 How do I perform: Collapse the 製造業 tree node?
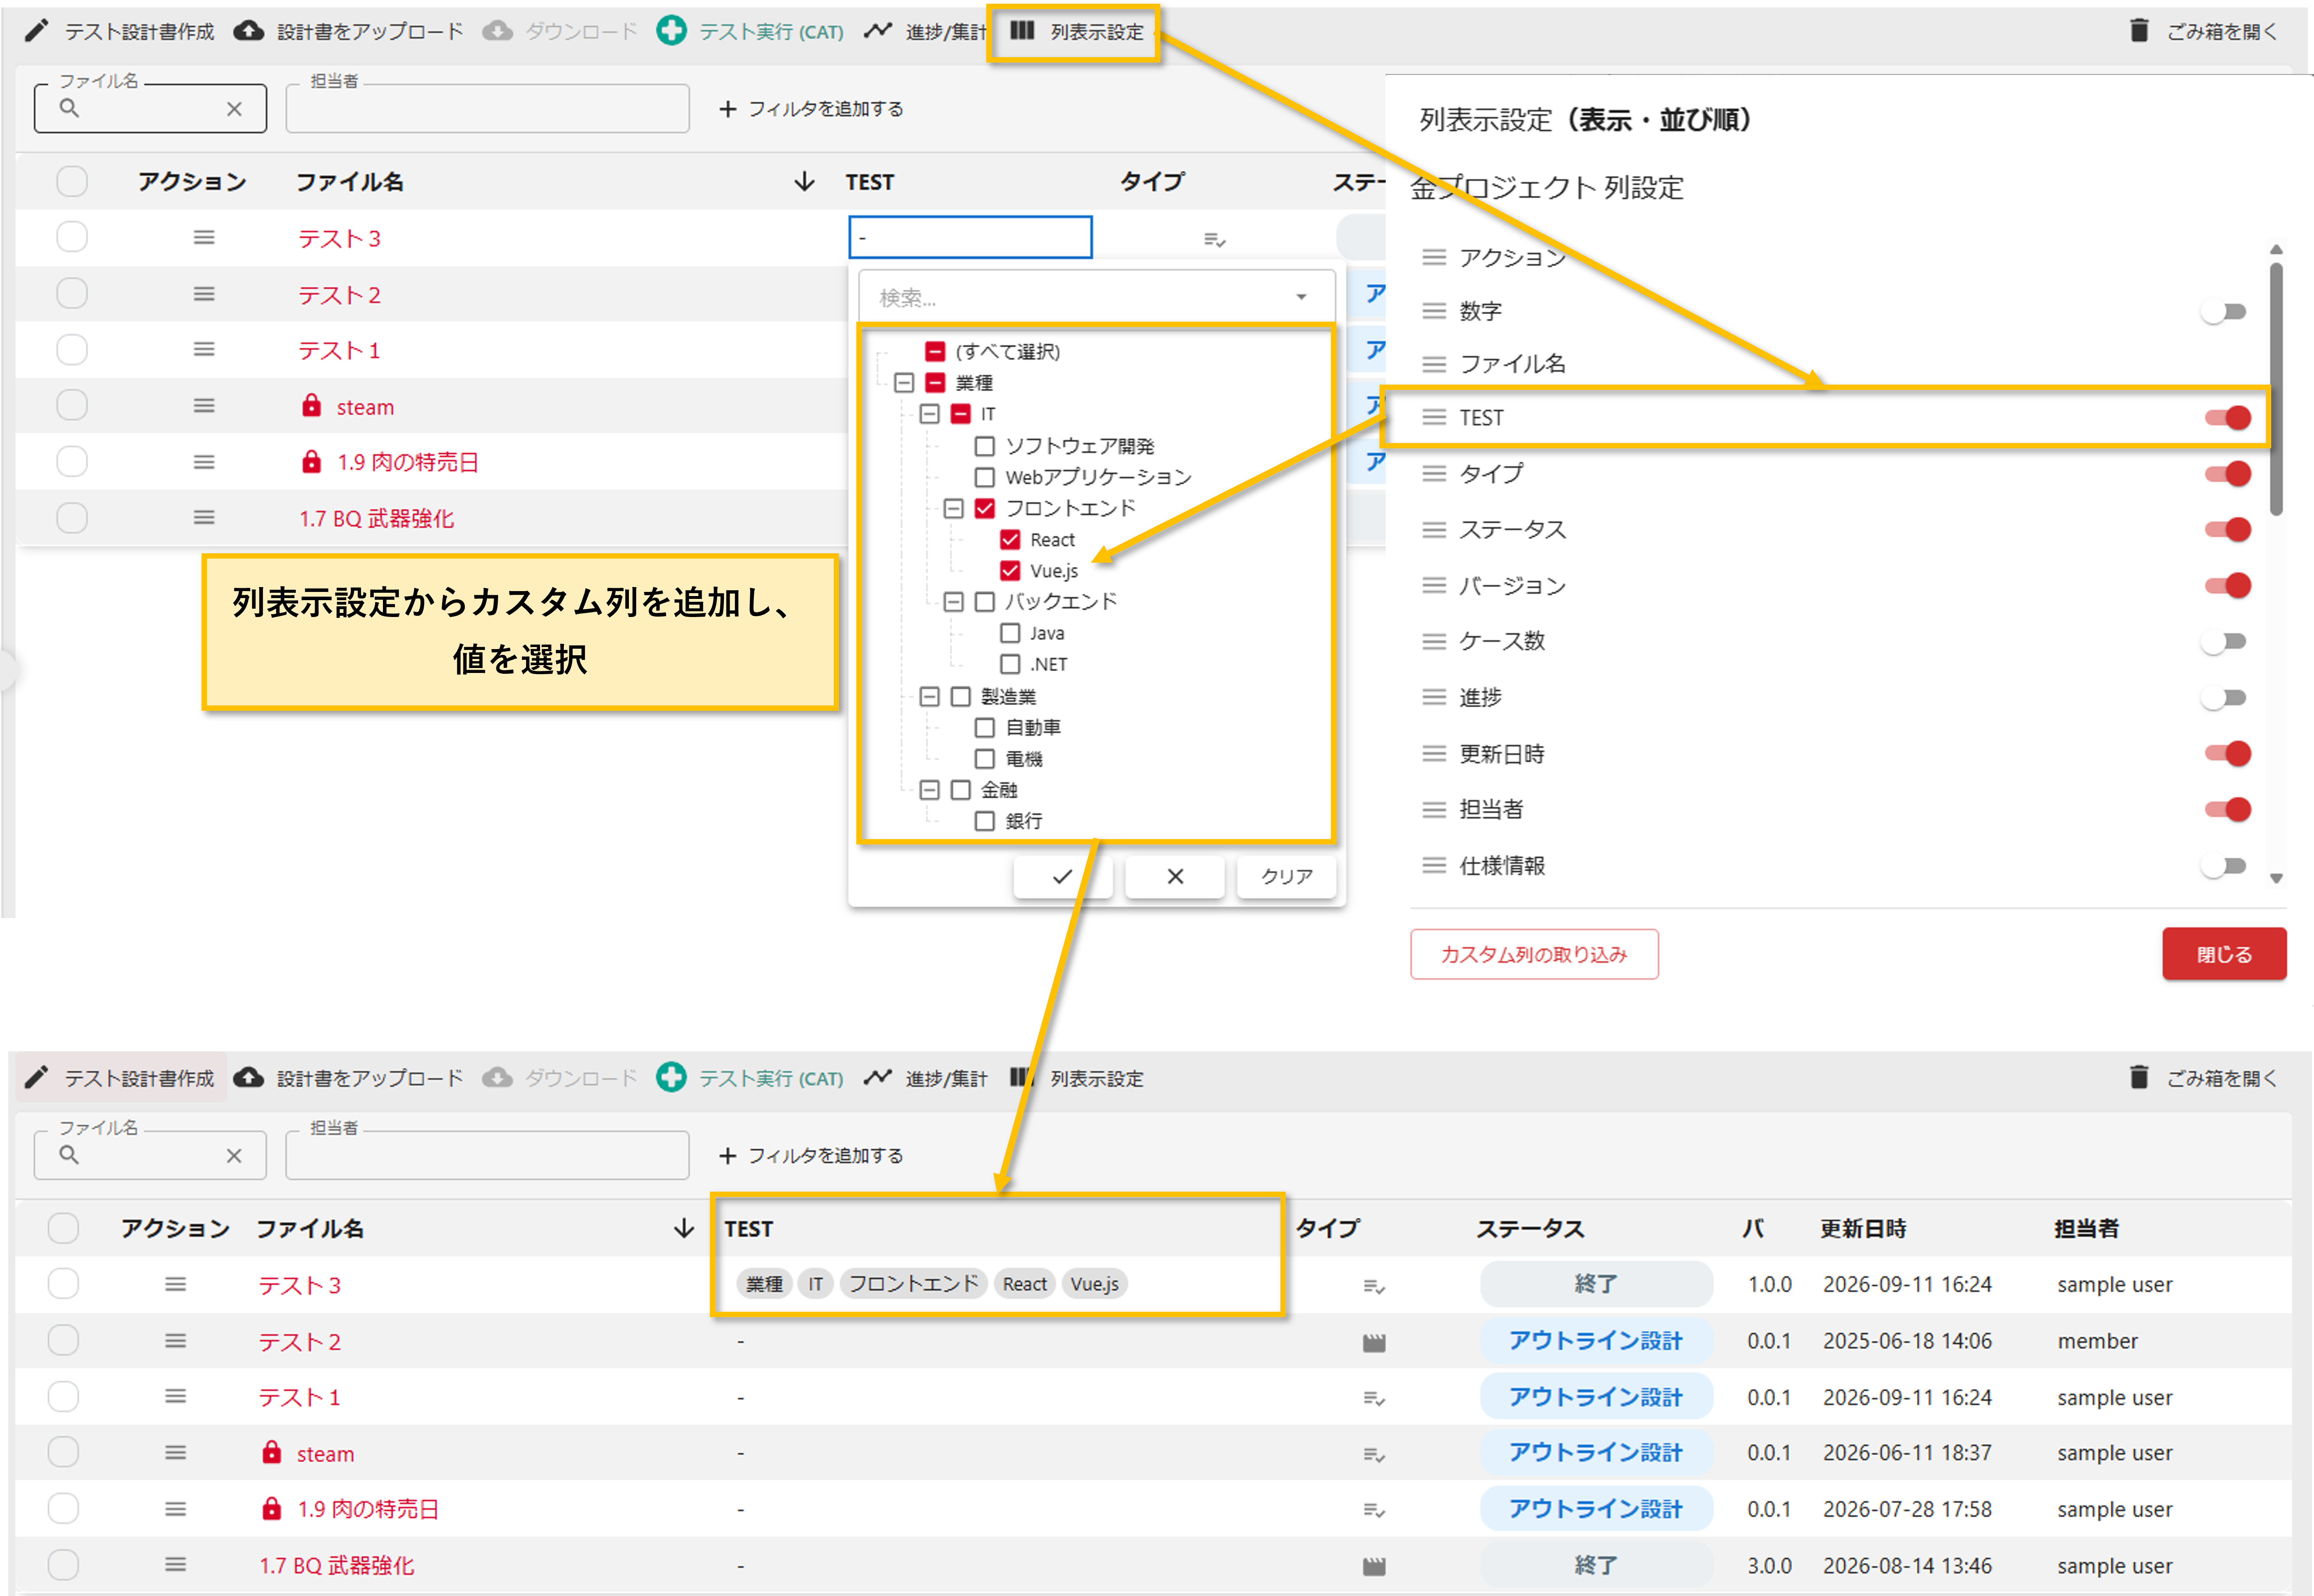(x=929, y=696)
